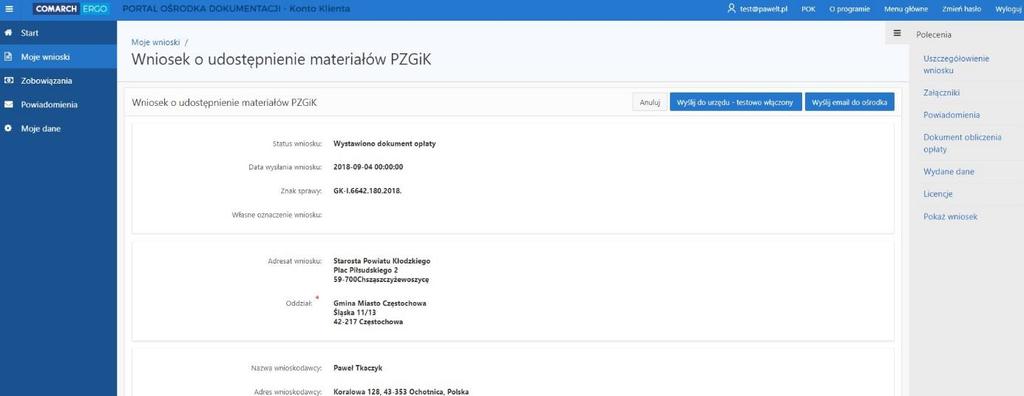
Task: Click Portal Ośrodka Dokumentacji title in header
Action: click(x=235, y=9)
